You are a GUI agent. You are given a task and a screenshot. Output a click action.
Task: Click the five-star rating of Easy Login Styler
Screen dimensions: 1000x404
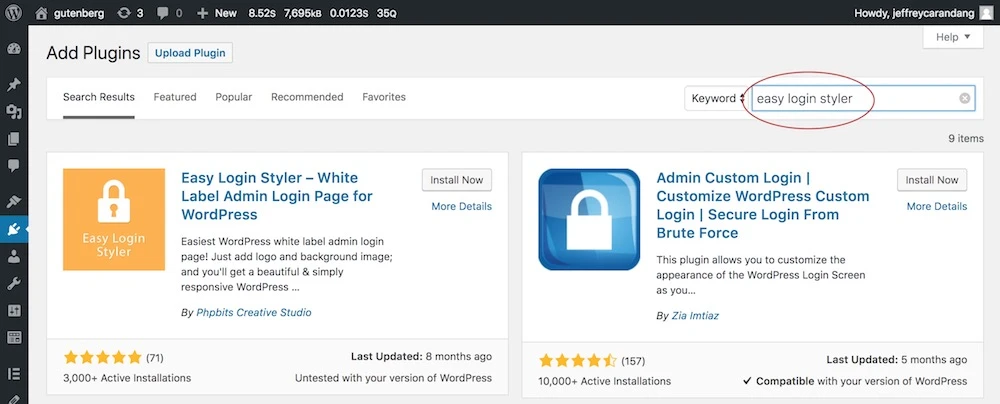pos(103,357)
